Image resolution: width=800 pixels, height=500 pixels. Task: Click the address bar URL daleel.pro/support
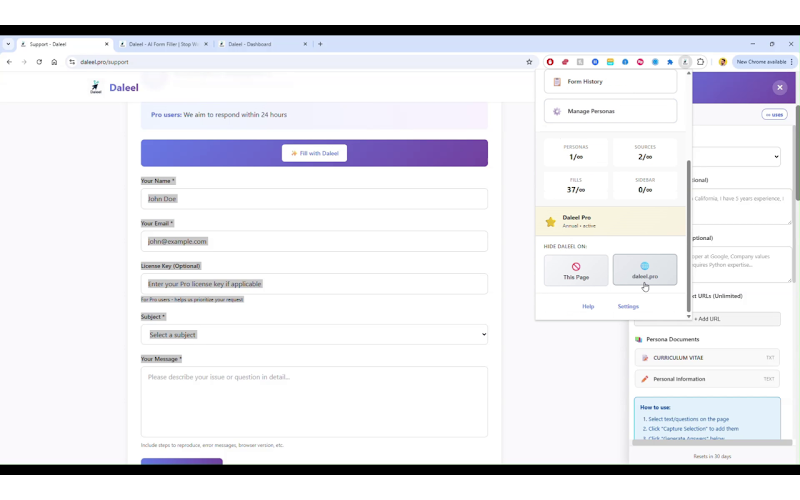coord(104,62)
